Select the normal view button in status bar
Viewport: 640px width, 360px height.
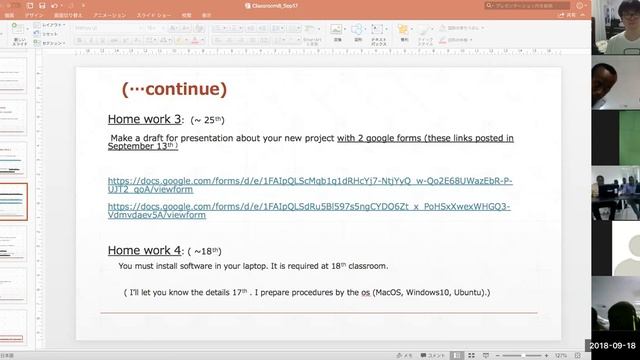tap(456, 356)
